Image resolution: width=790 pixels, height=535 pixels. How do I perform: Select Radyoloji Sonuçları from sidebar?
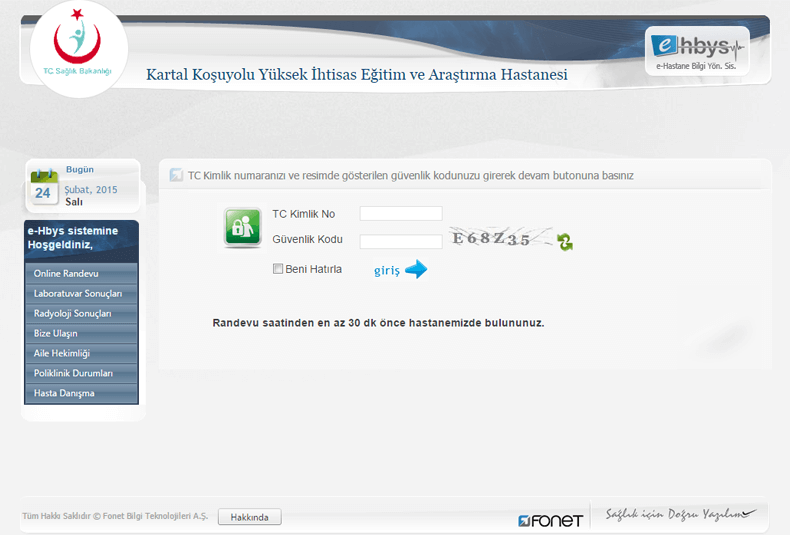click(81, 313)
